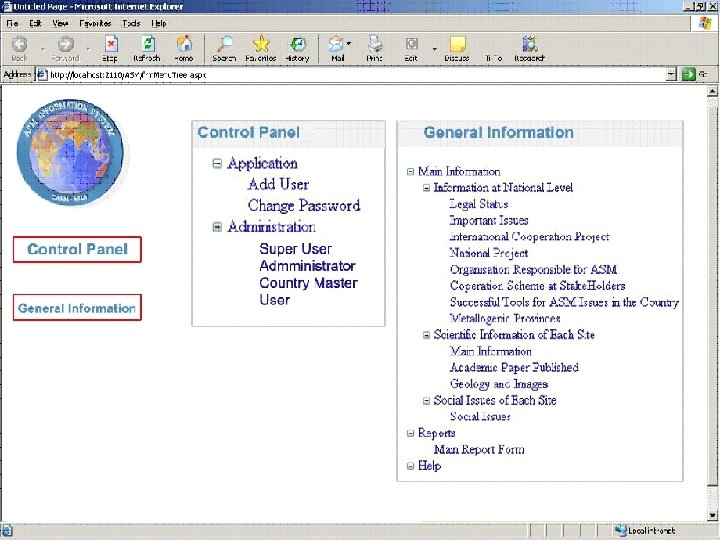Open the Favorites menu

[95, 23]
